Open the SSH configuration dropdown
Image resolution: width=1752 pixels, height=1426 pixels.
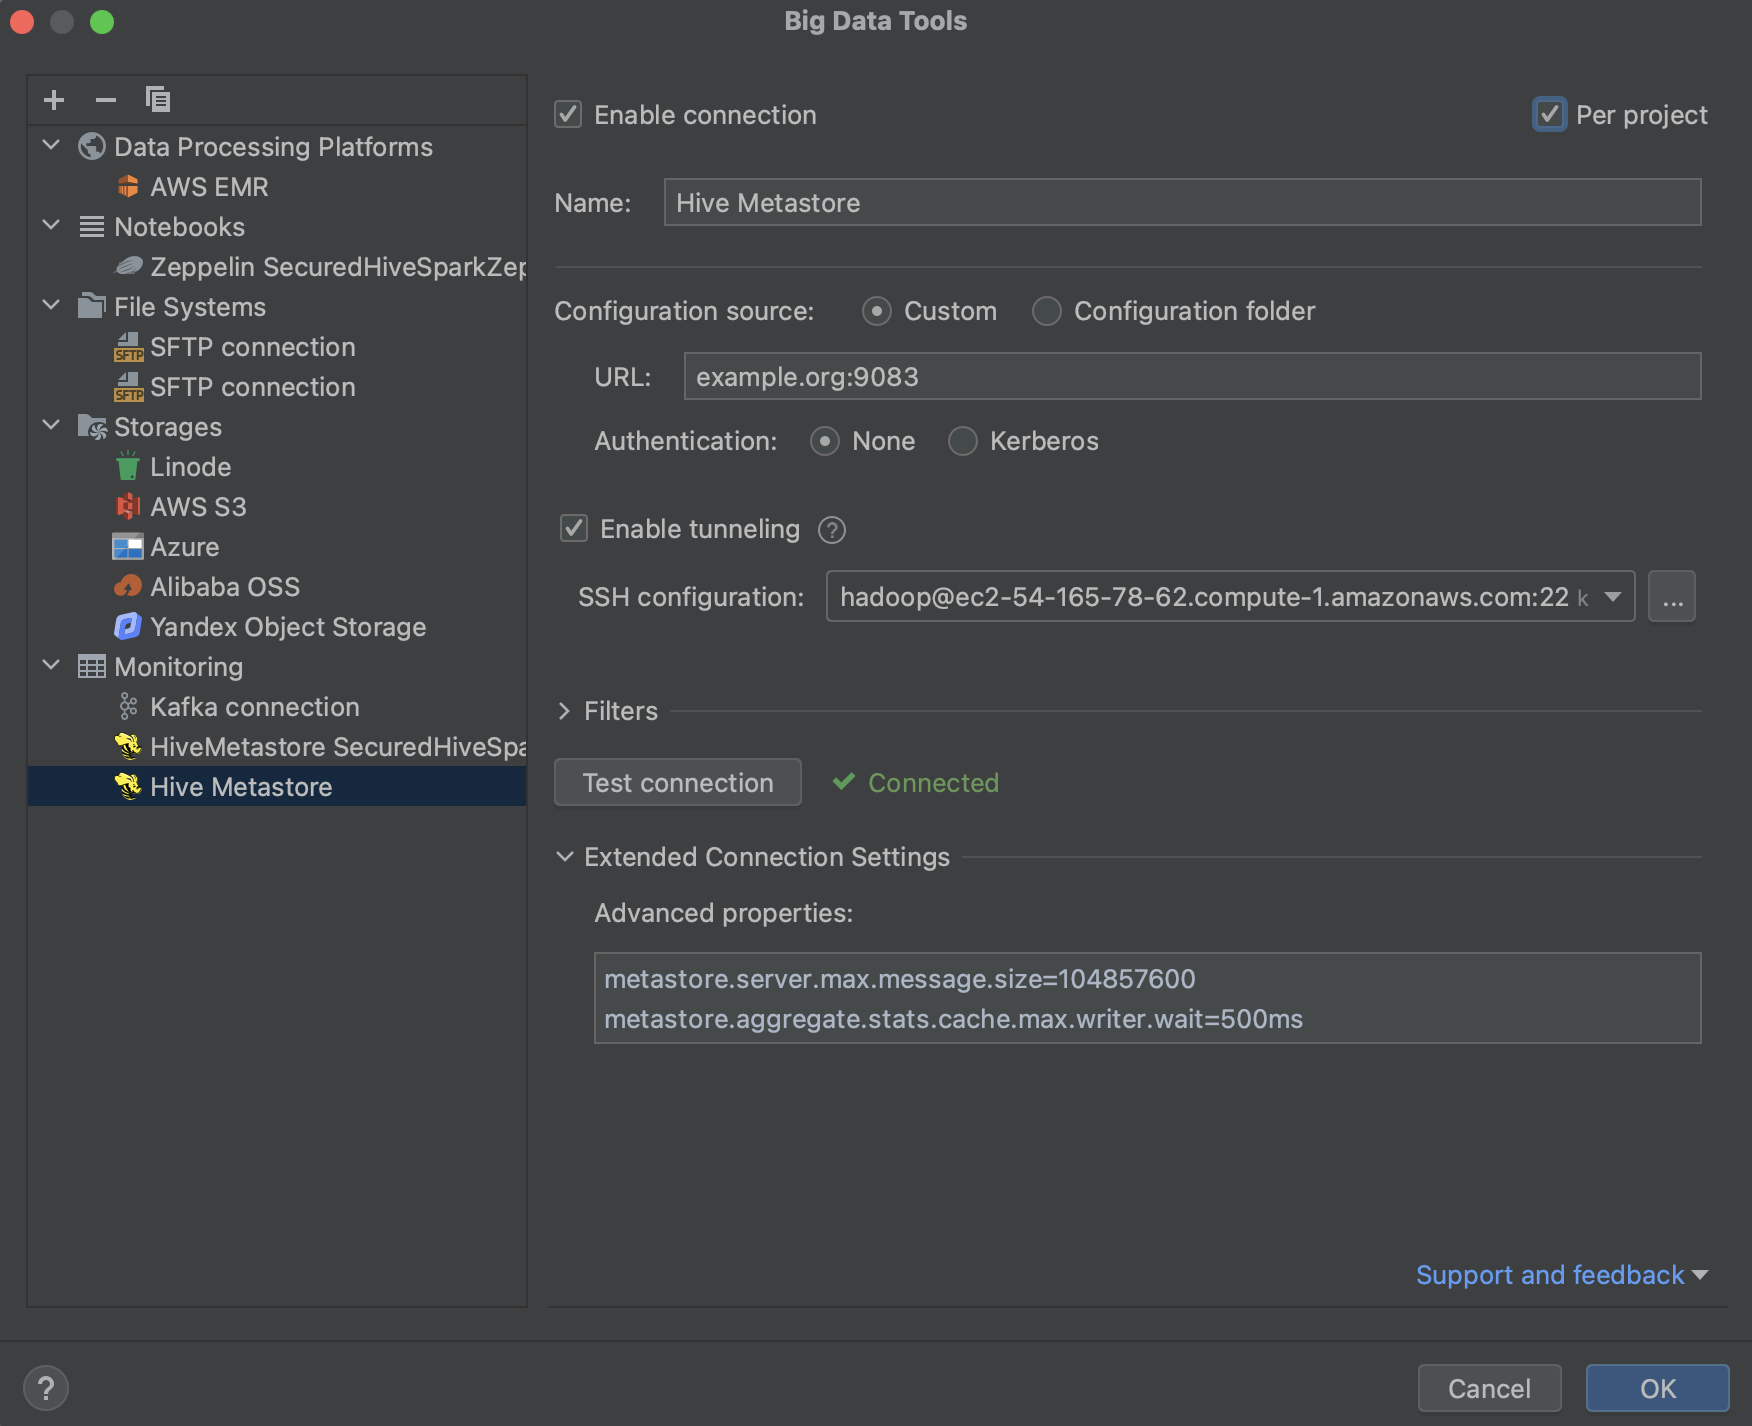pyautogui.click(x=1611, y=597)
